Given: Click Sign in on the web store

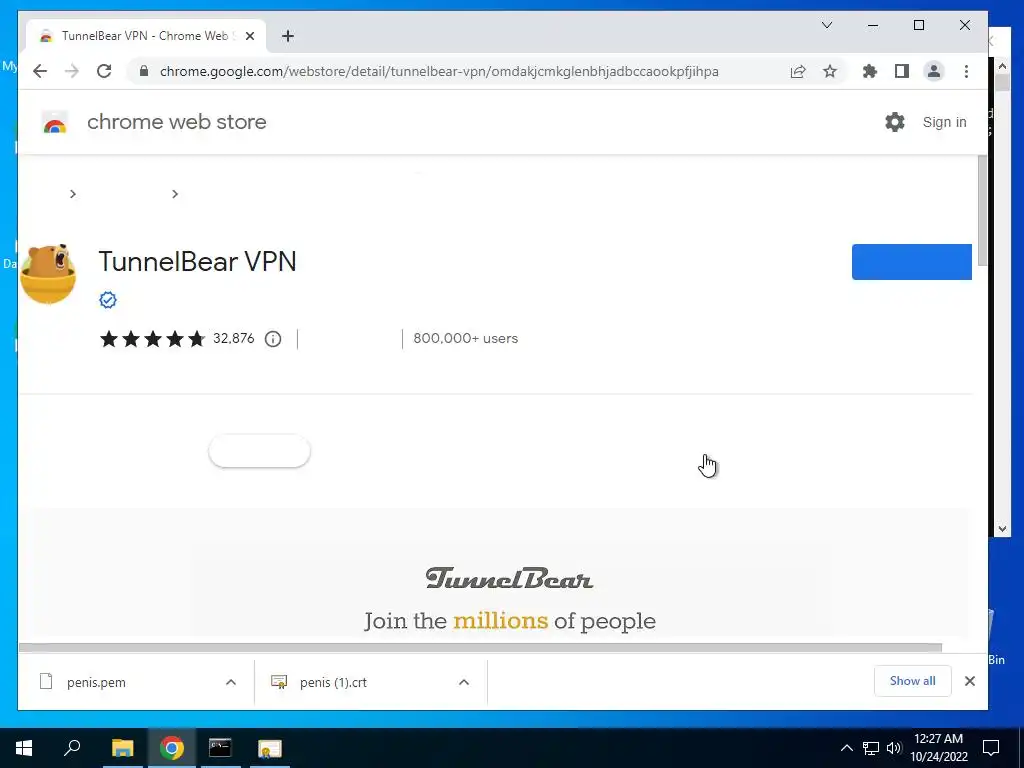Looking at the screenshot, I should click(944, 122).
